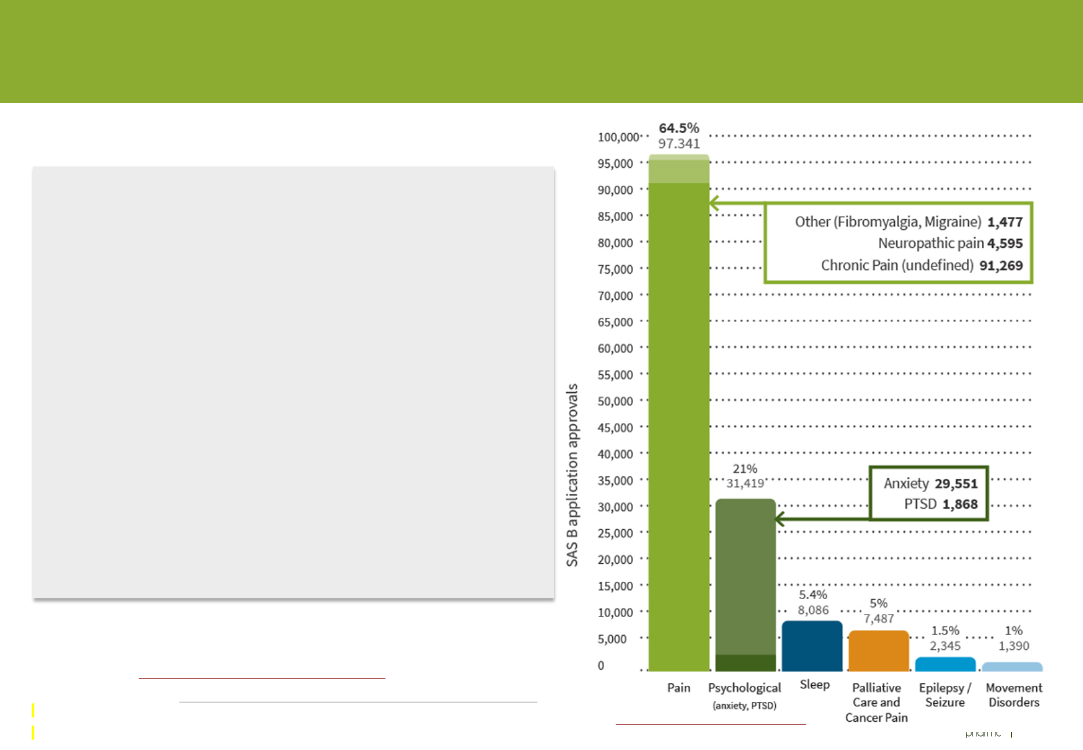Click the 'Movement Disorders' axis label

(x=1014, y=695)
